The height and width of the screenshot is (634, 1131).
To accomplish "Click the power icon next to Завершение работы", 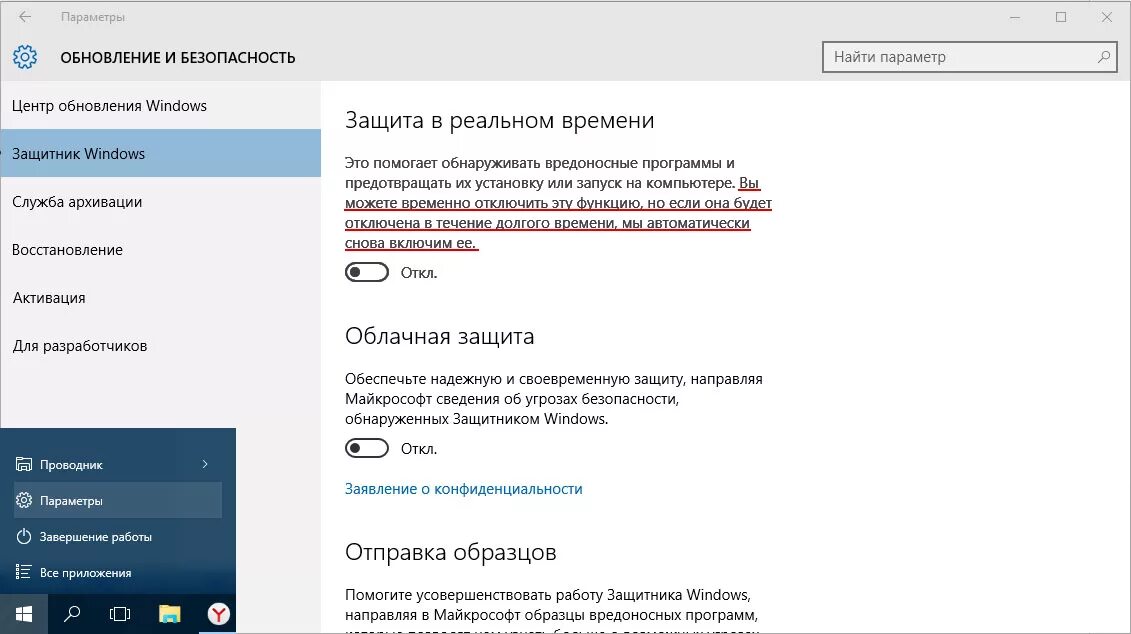I will 24,537.
